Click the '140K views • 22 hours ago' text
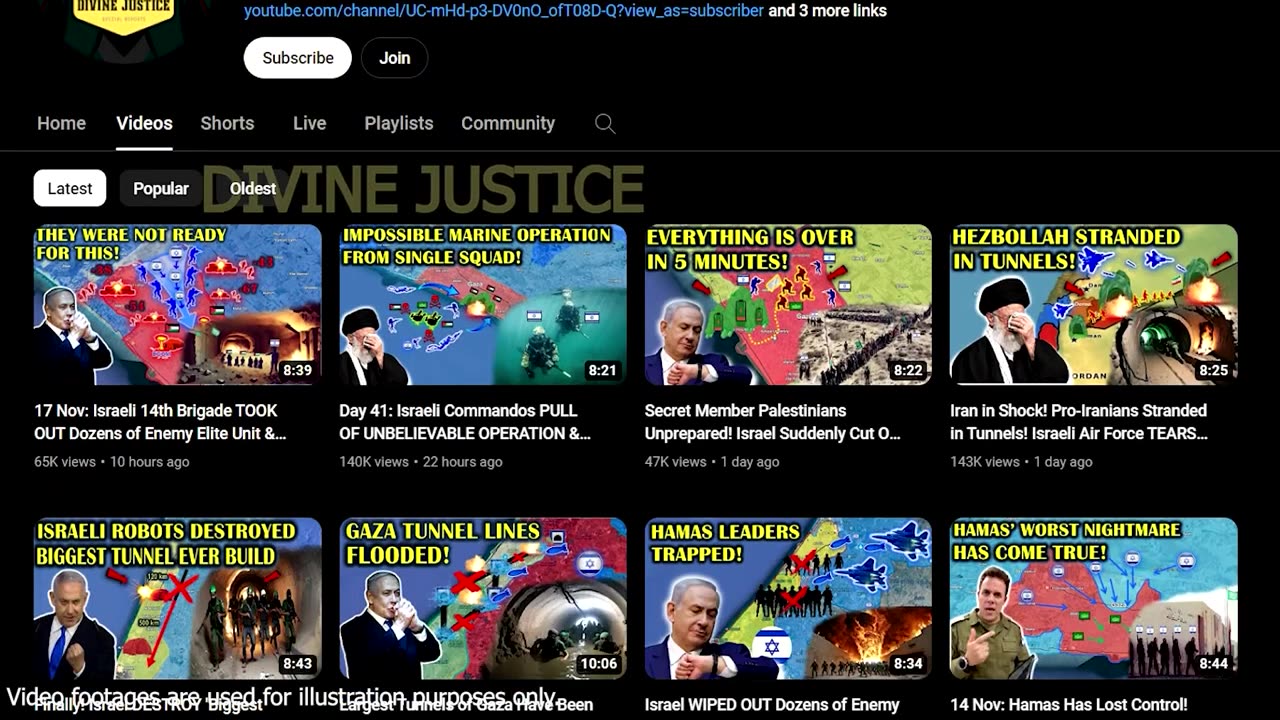1280x720 pixels. 420,462
